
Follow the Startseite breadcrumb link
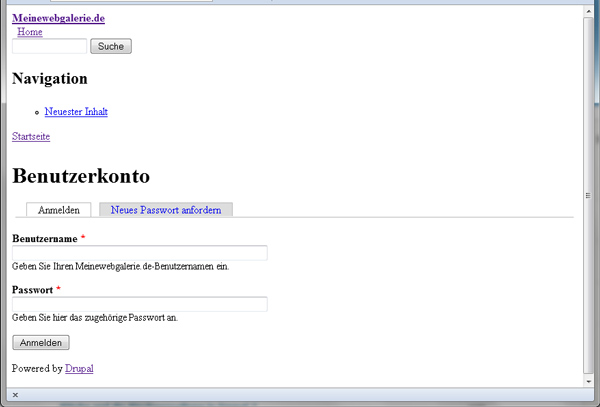[31, 136]
